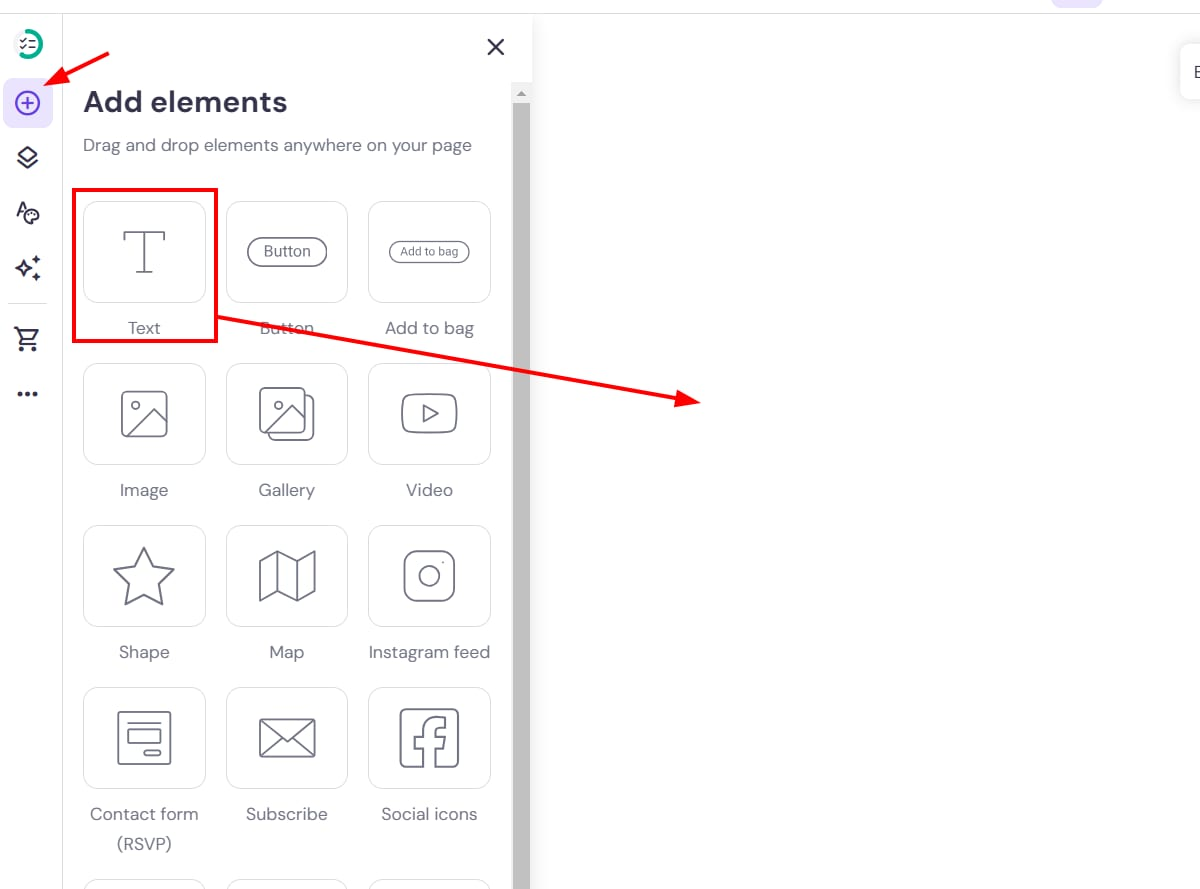Viewport: 1200px width, 889px height.
Task: Choose the Subscribe envelope element
Action: (287, 738)
